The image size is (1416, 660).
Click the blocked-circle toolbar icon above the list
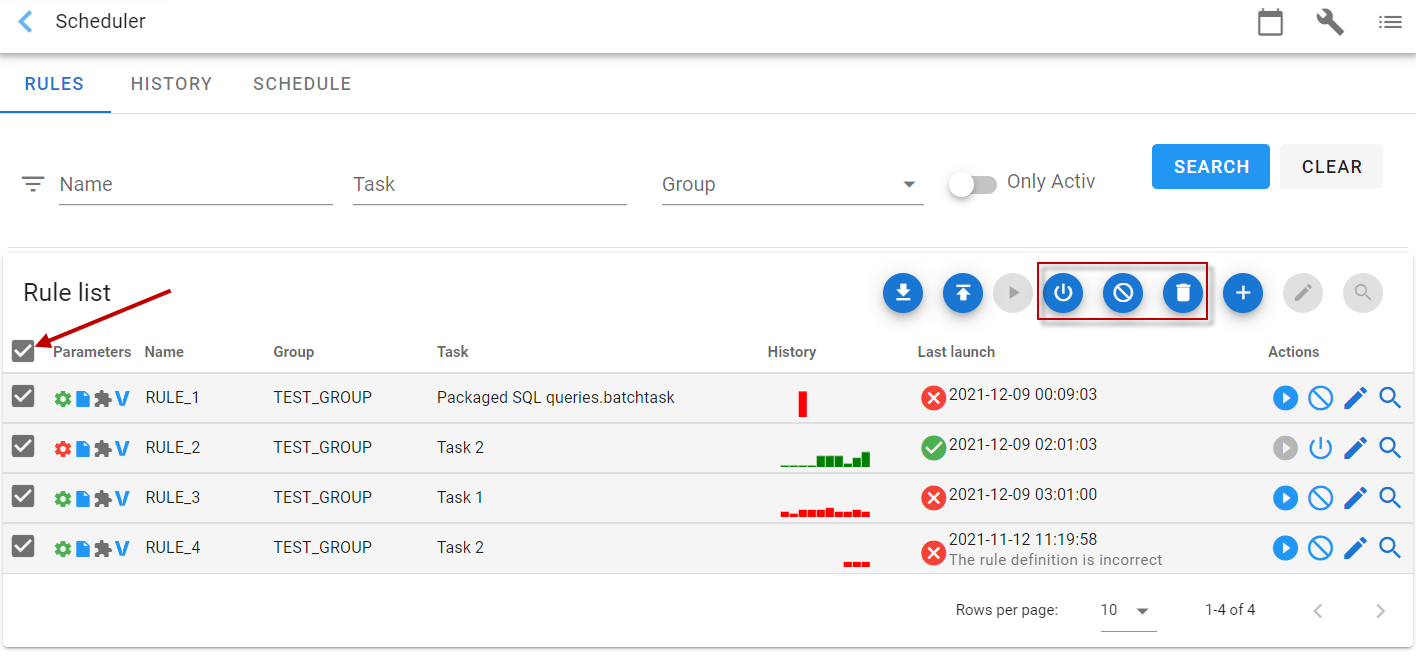point(1123,293)
